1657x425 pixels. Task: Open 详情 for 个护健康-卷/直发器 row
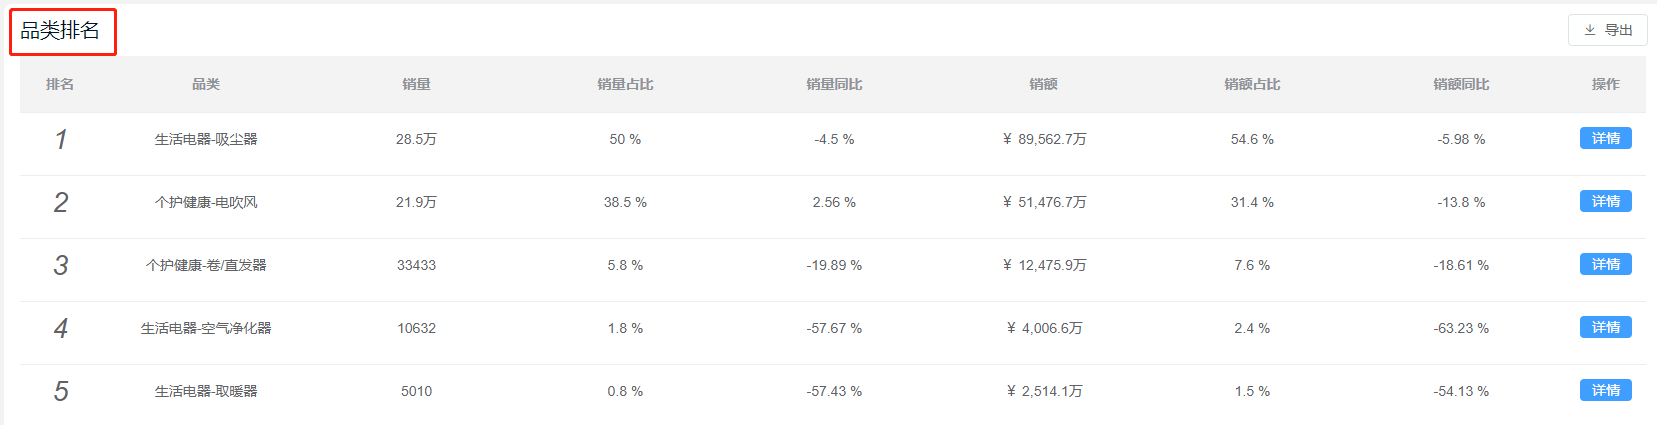point(1605,264)
